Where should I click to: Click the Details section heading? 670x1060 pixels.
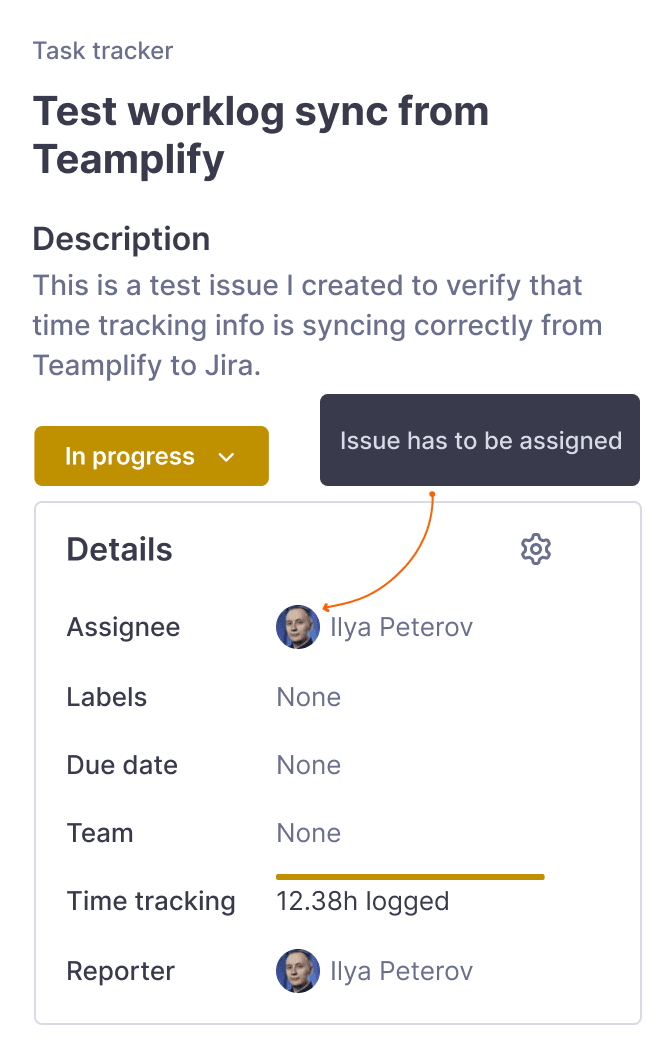pos(119,549)
